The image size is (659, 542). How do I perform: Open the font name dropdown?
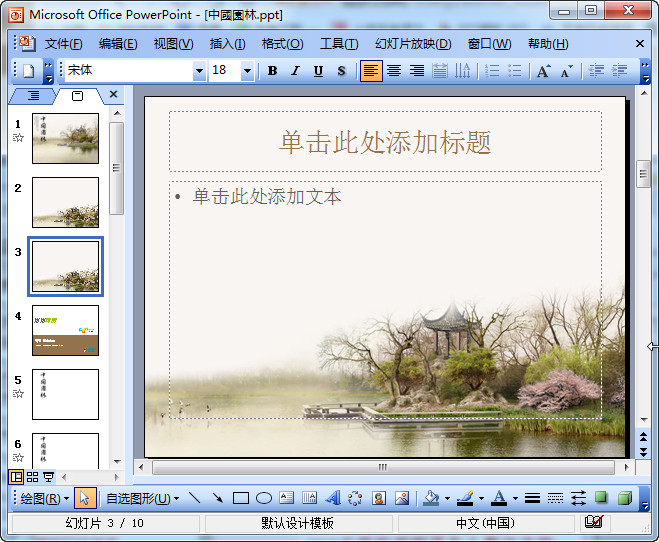tap(198, 71)
